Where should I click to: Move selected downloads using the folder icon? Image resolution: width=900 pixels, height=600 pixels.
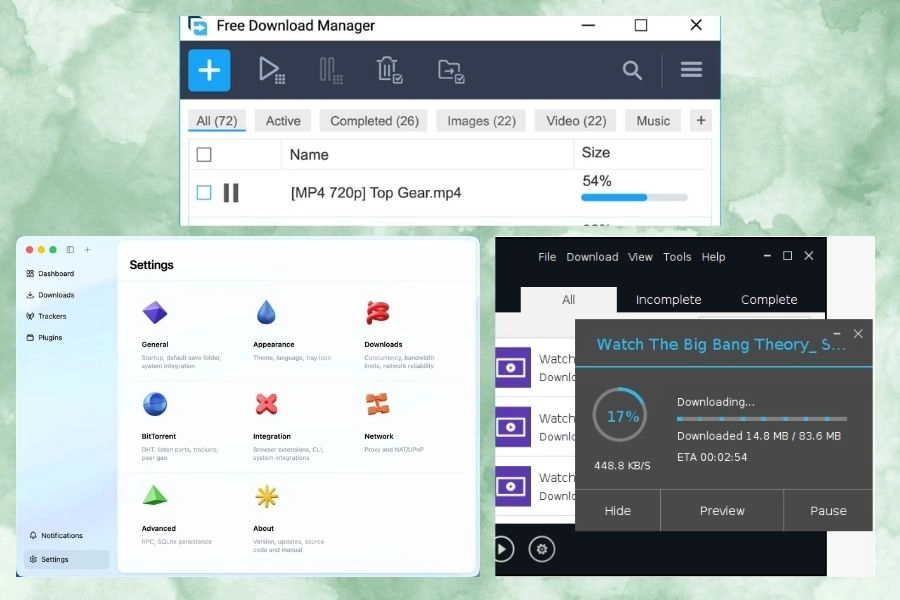tap(451, 71)
